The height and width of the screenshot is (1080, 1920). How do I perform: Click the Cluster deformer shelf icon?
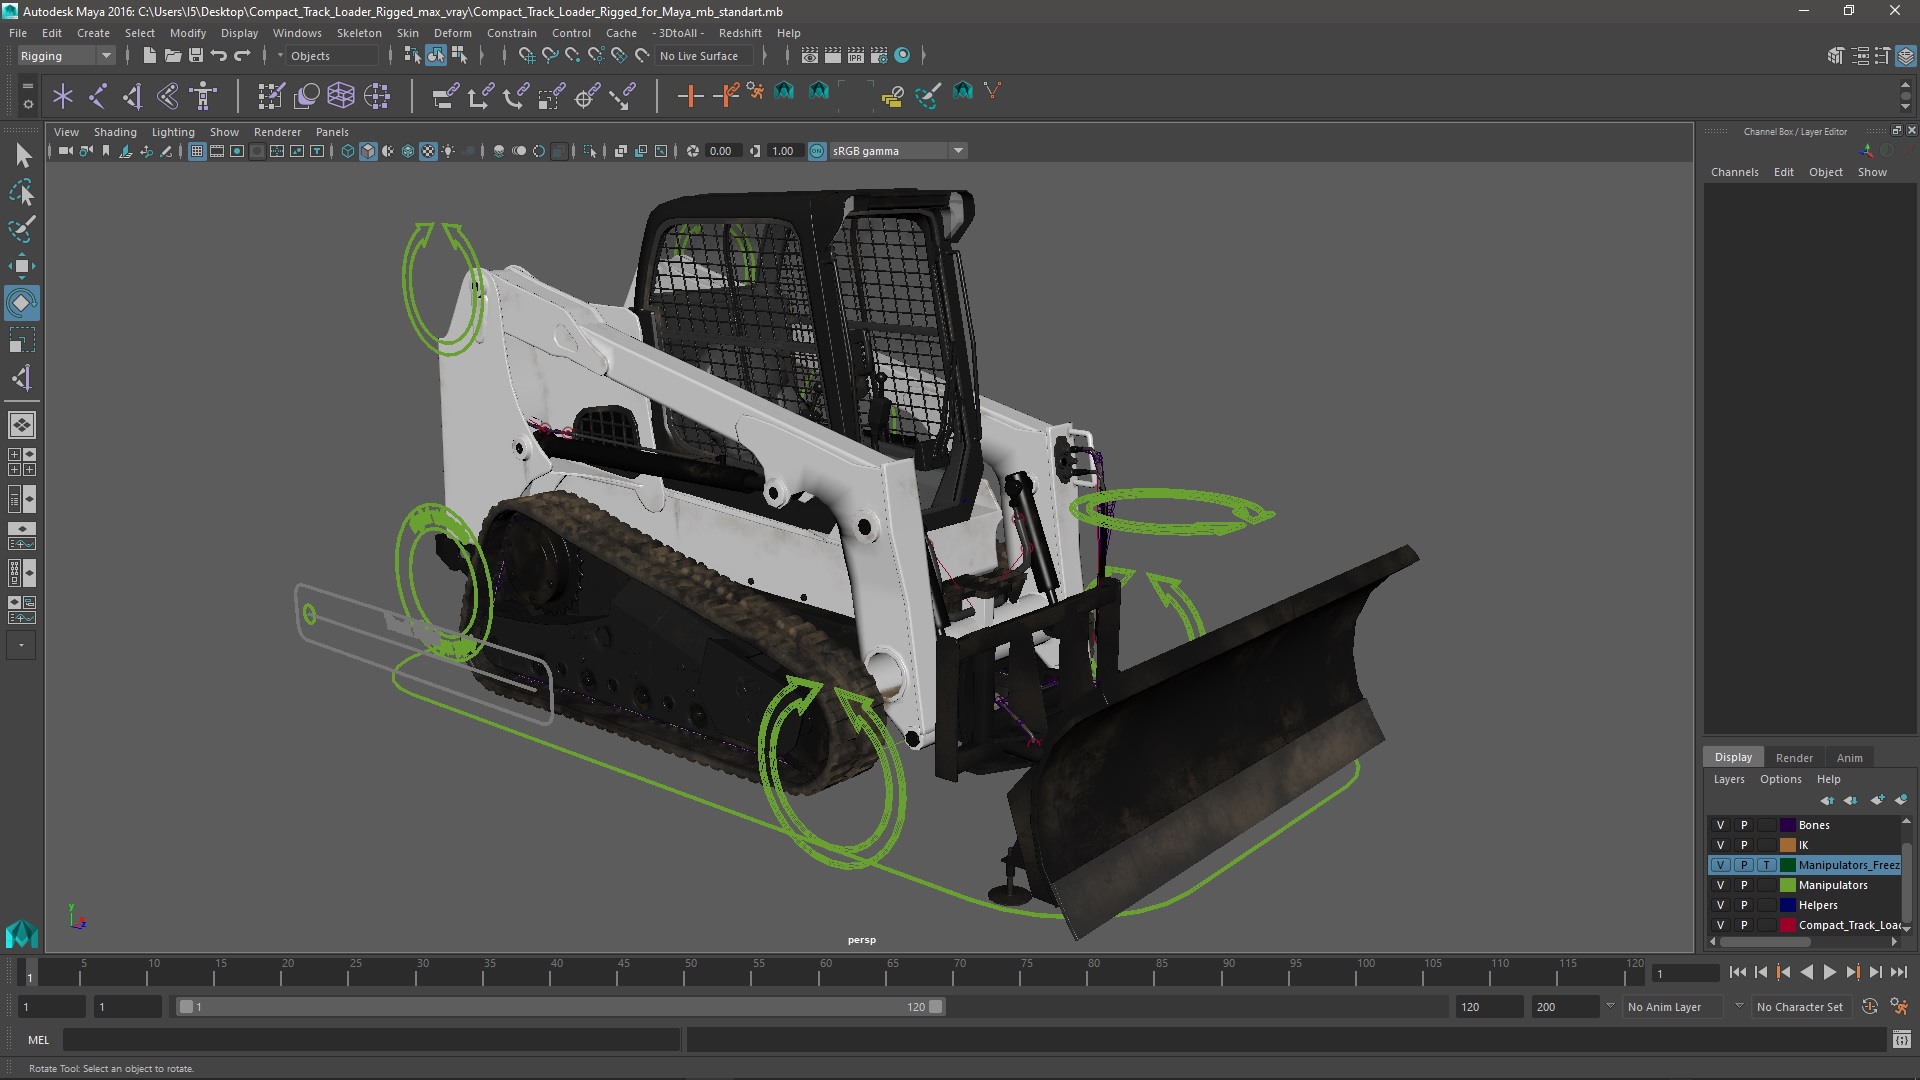point(377,96)
